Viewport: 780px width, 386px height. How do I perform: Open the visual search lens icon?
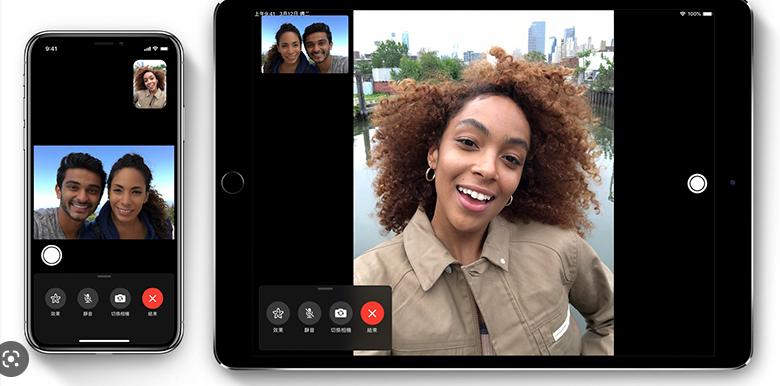click(11, 359)
